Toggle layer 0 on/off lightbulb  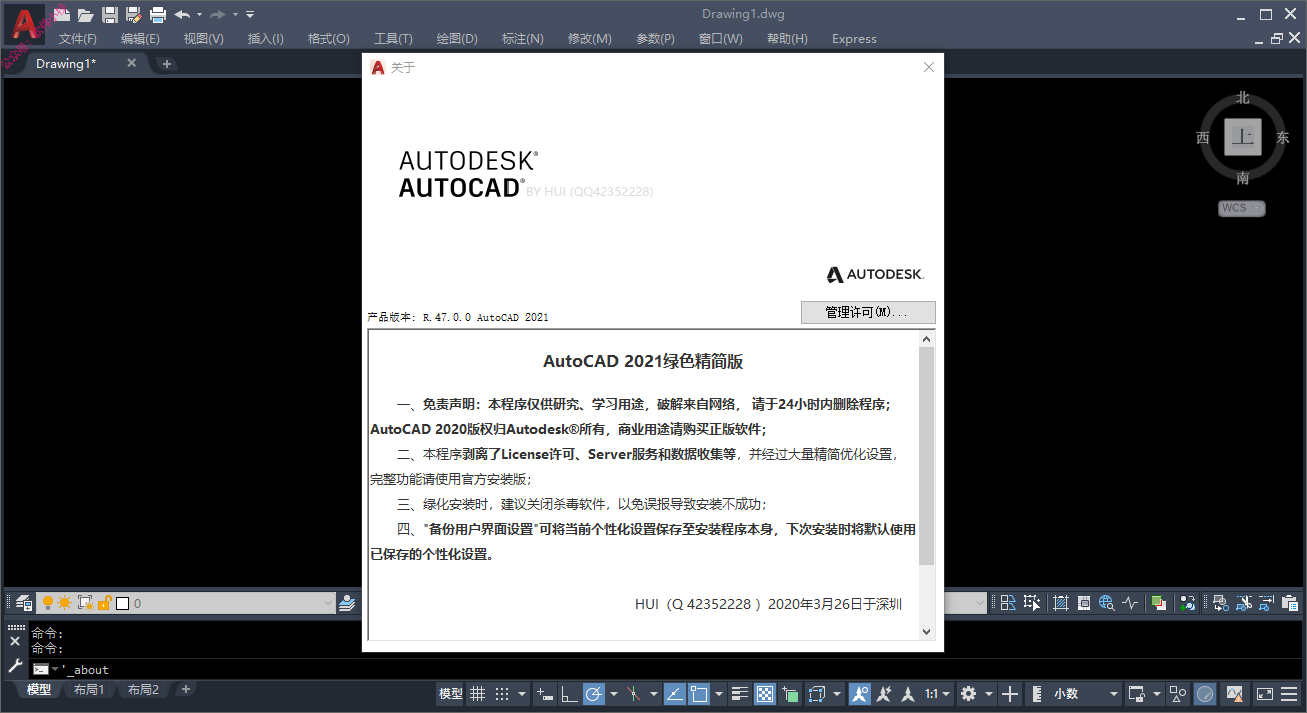click(x=47, y=603)
